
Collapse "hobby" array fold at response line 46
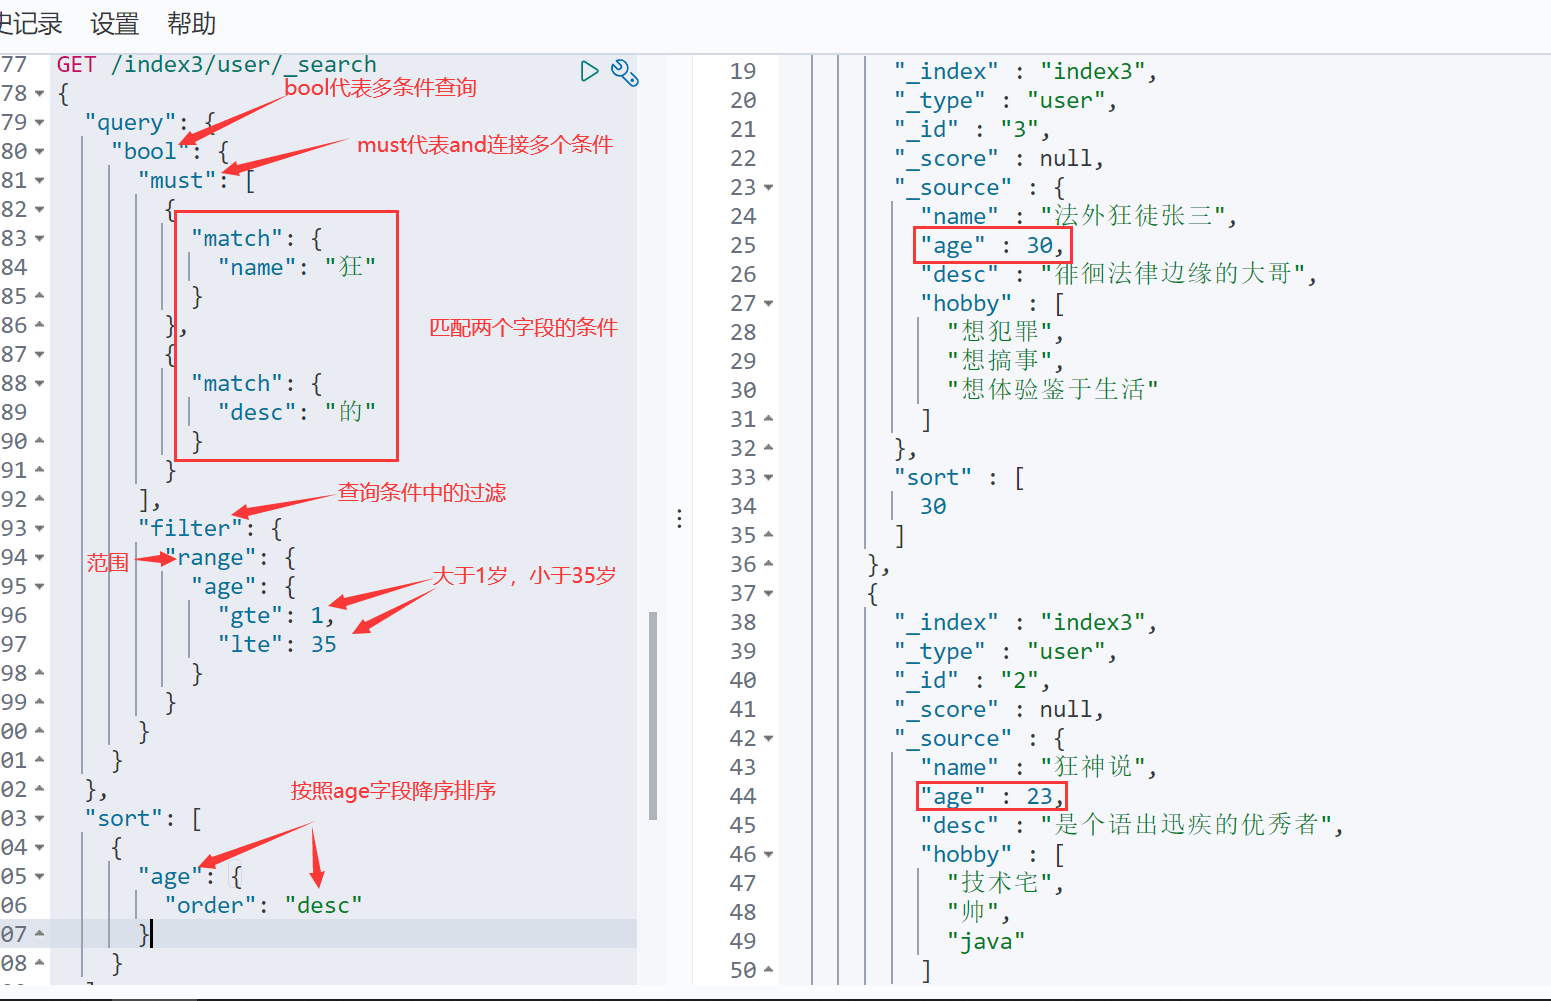point(768,855)
